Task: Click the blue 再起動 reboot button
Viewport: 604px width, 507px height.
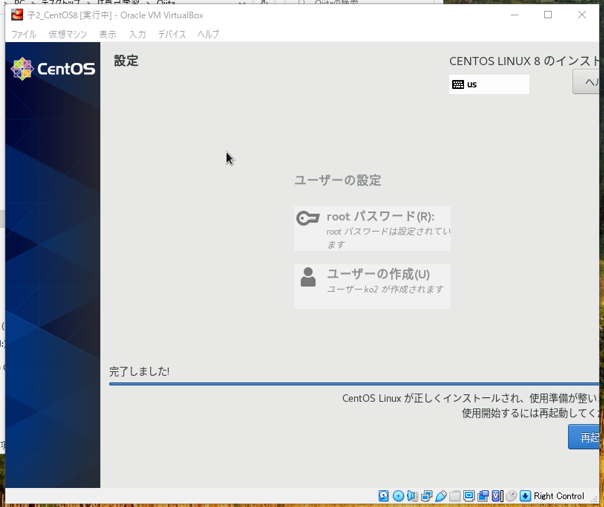Action: (584, 437)
